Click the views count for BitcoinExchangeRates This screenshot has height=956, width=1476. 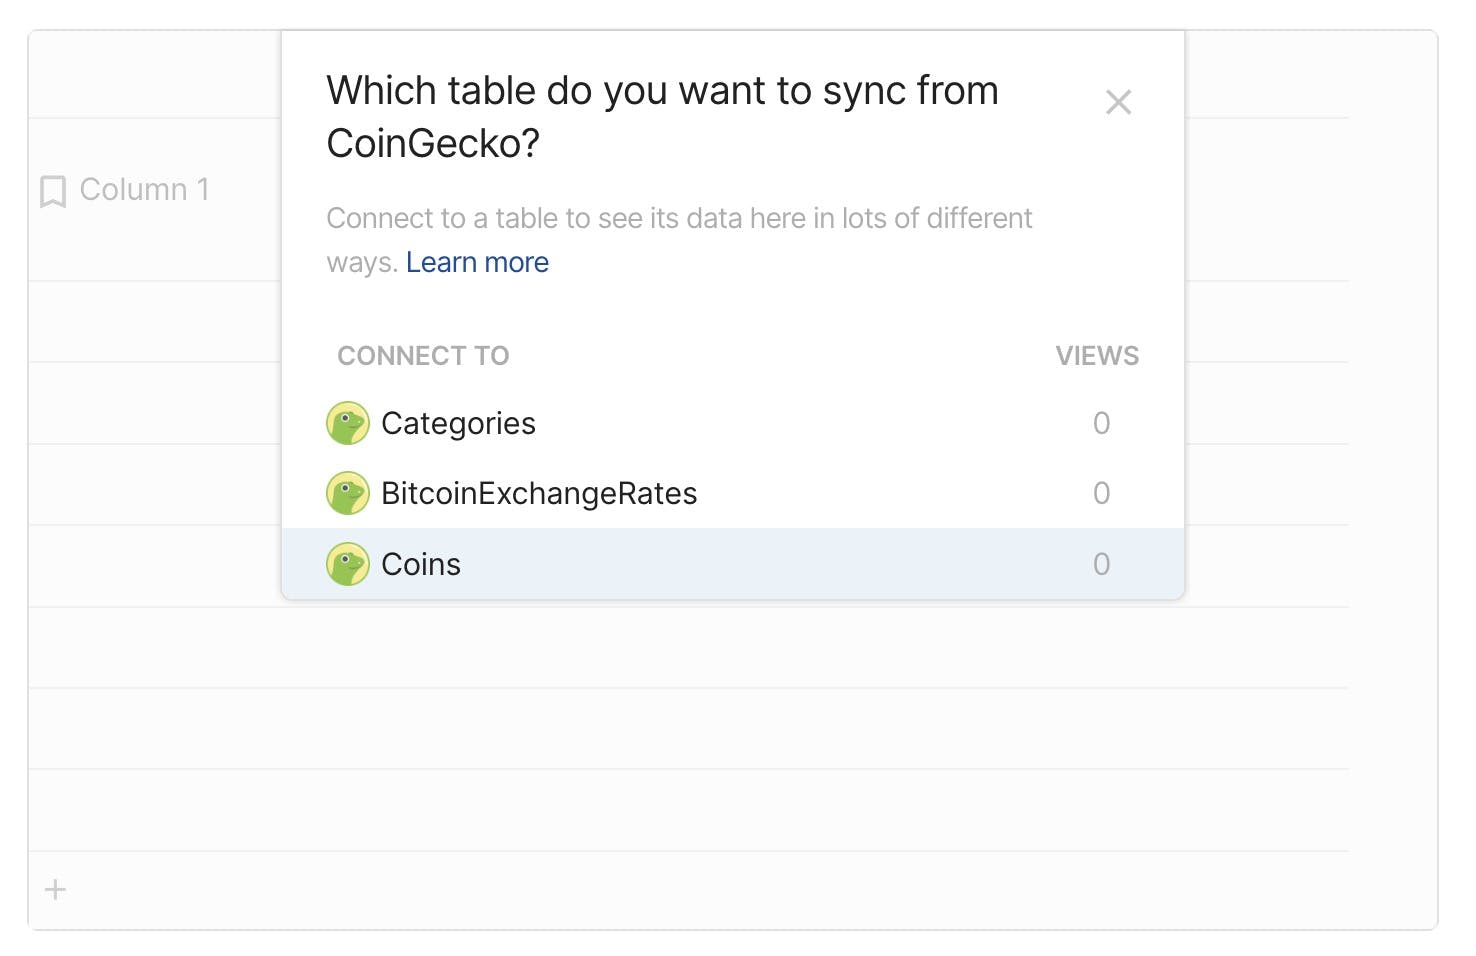[x=1101, y=493]
